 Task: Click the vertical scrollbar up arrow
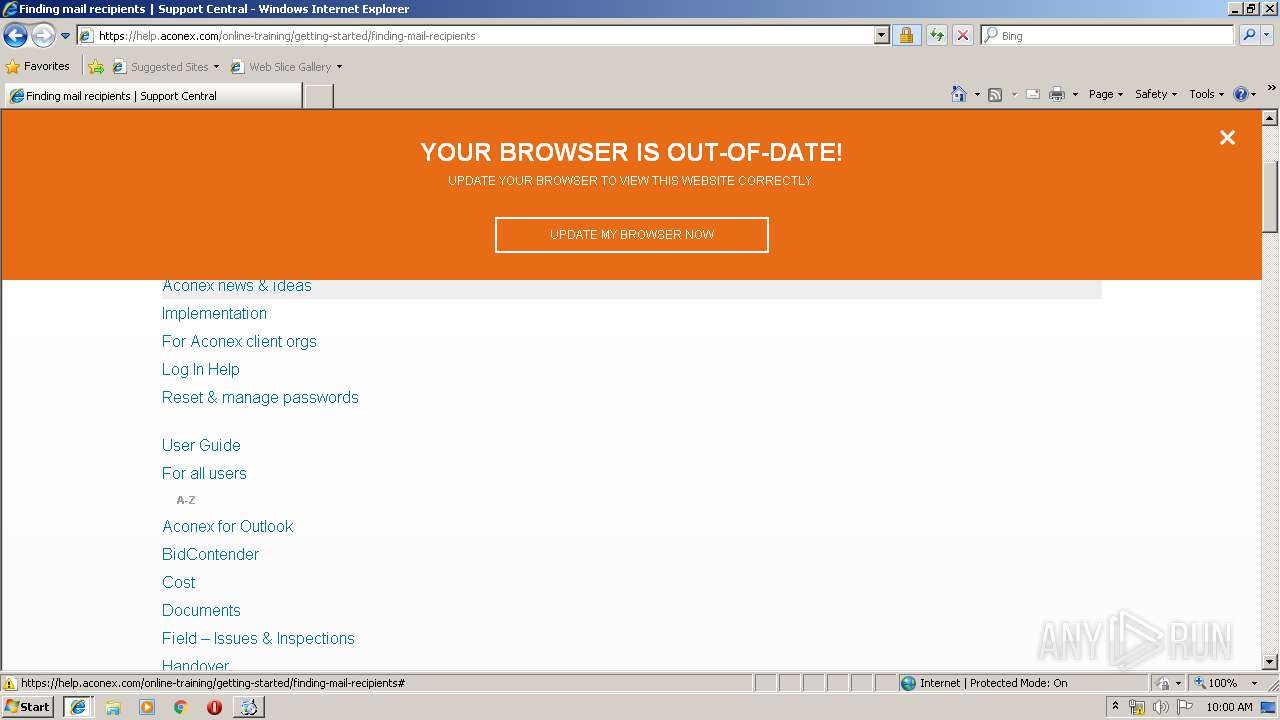[1270, 118]
